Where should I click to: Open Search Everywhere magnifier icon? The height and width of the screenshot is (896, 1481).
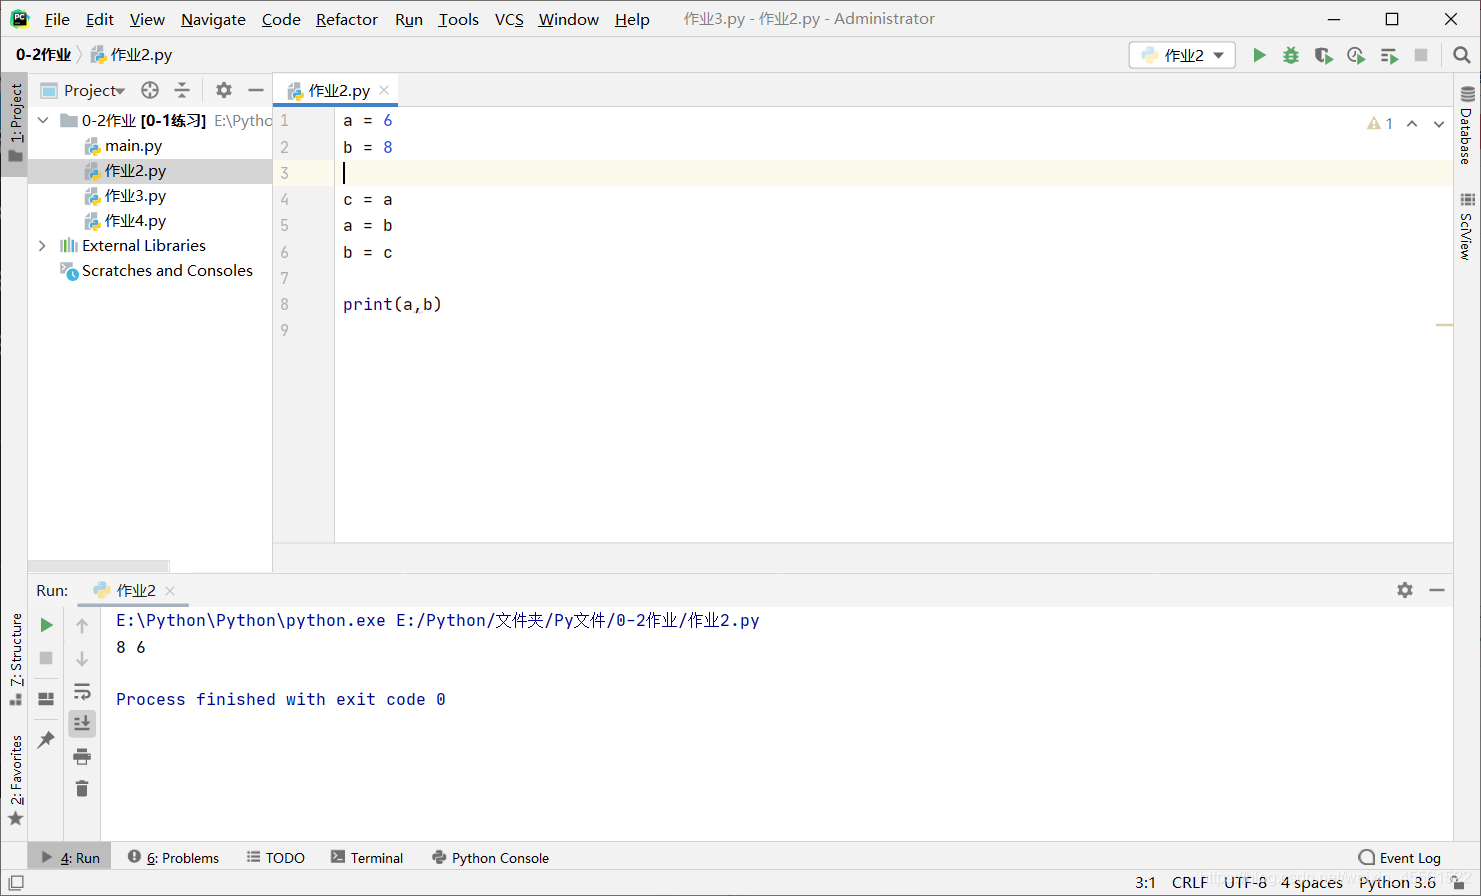tap(1461, 55)
